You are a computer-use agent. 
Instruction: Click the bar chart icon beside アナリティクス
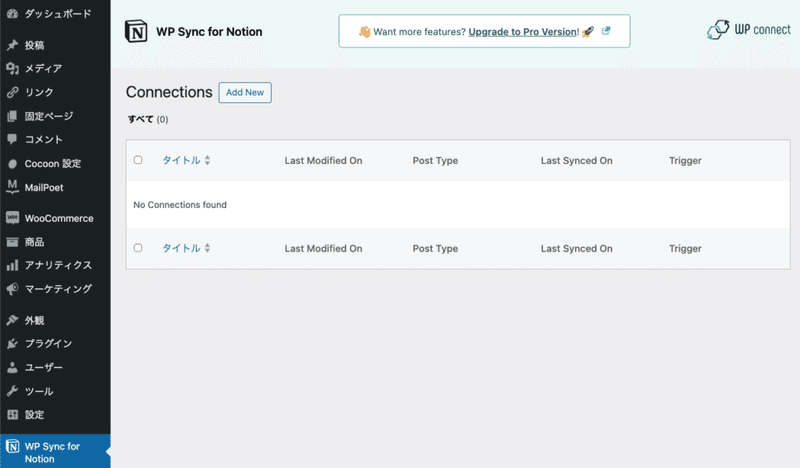pos(12,265)
